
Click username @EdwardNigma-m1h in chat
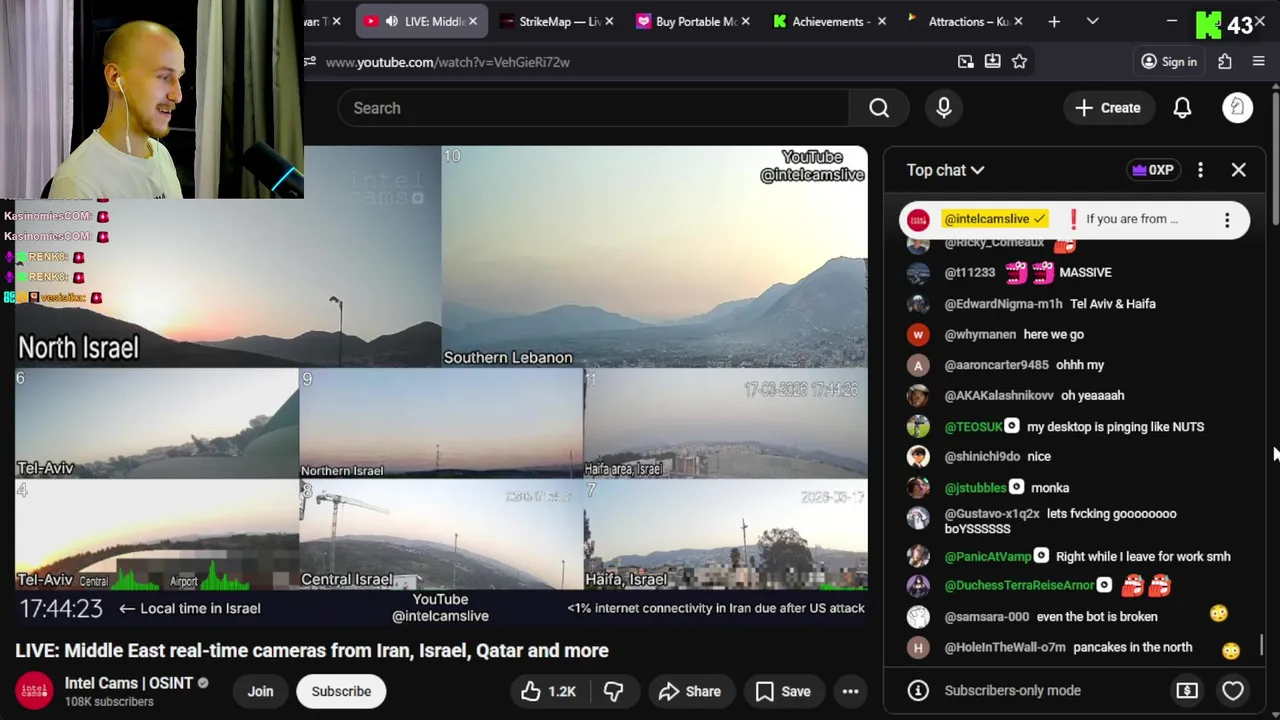coord(1003,304)
